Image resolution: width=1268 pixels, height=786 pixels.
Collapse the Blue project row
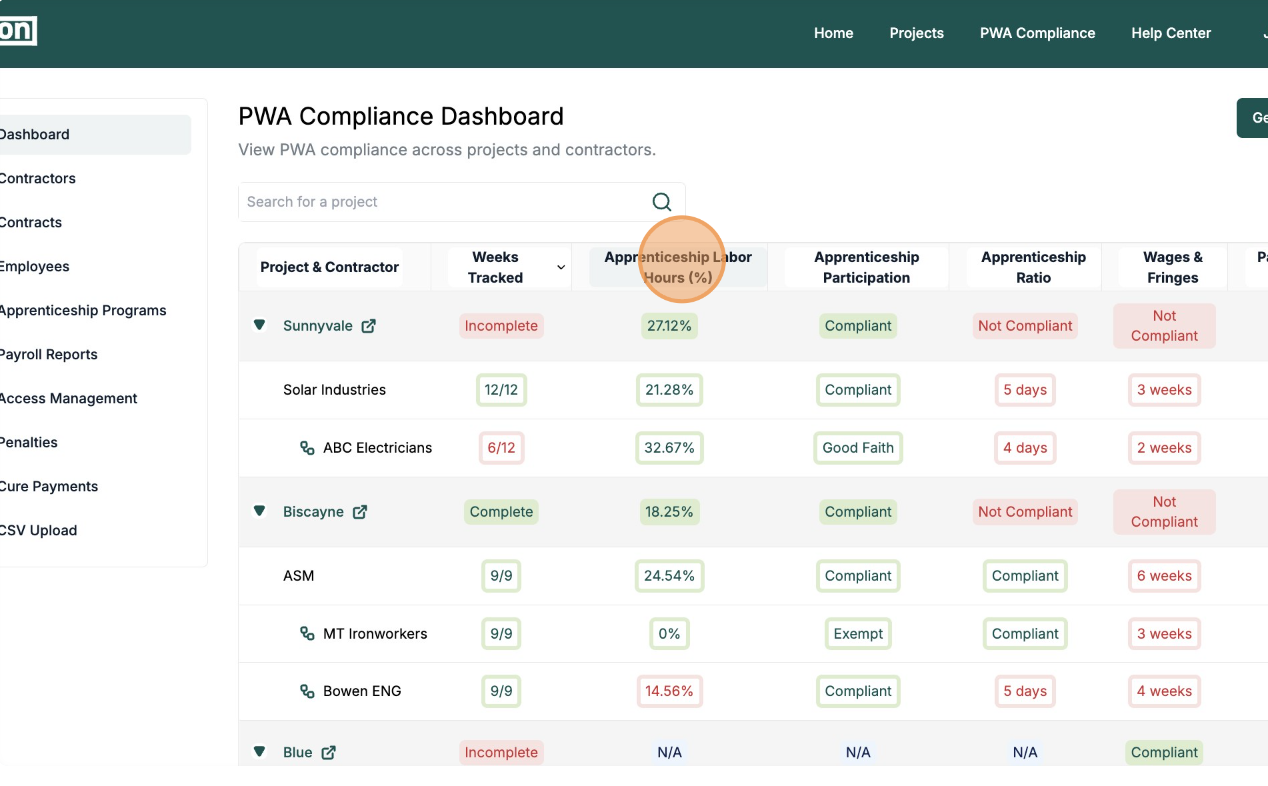[x=260, y=752]
